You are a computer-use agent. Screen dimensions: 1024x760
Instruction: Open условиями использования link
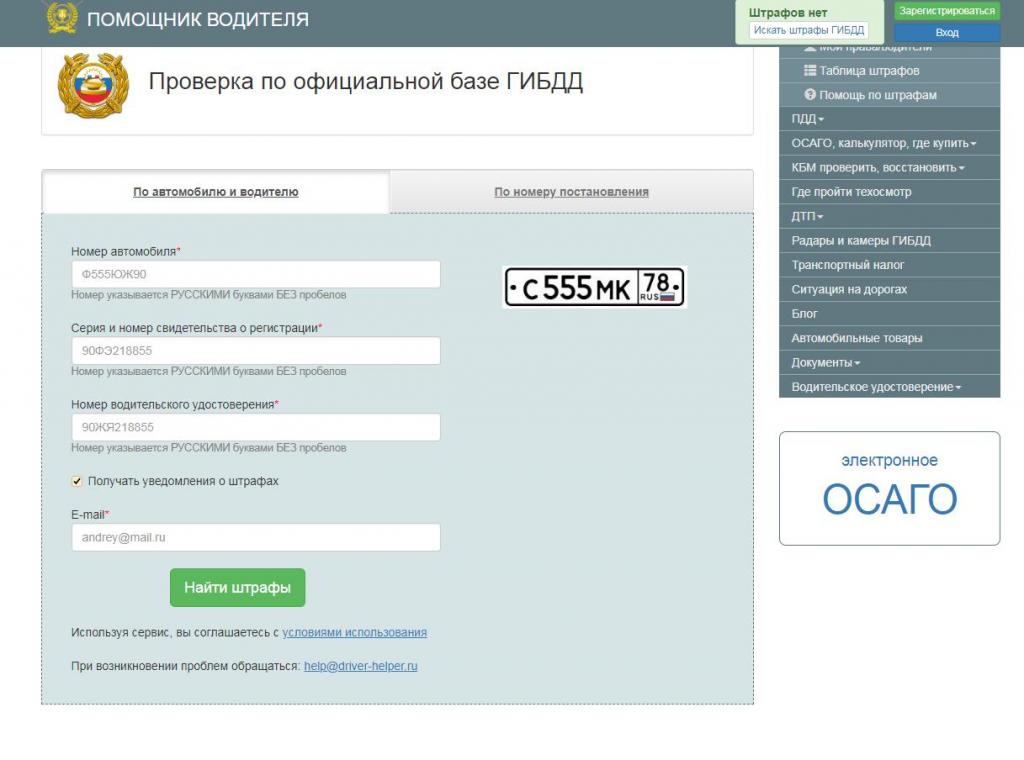[x=355, y=633]
